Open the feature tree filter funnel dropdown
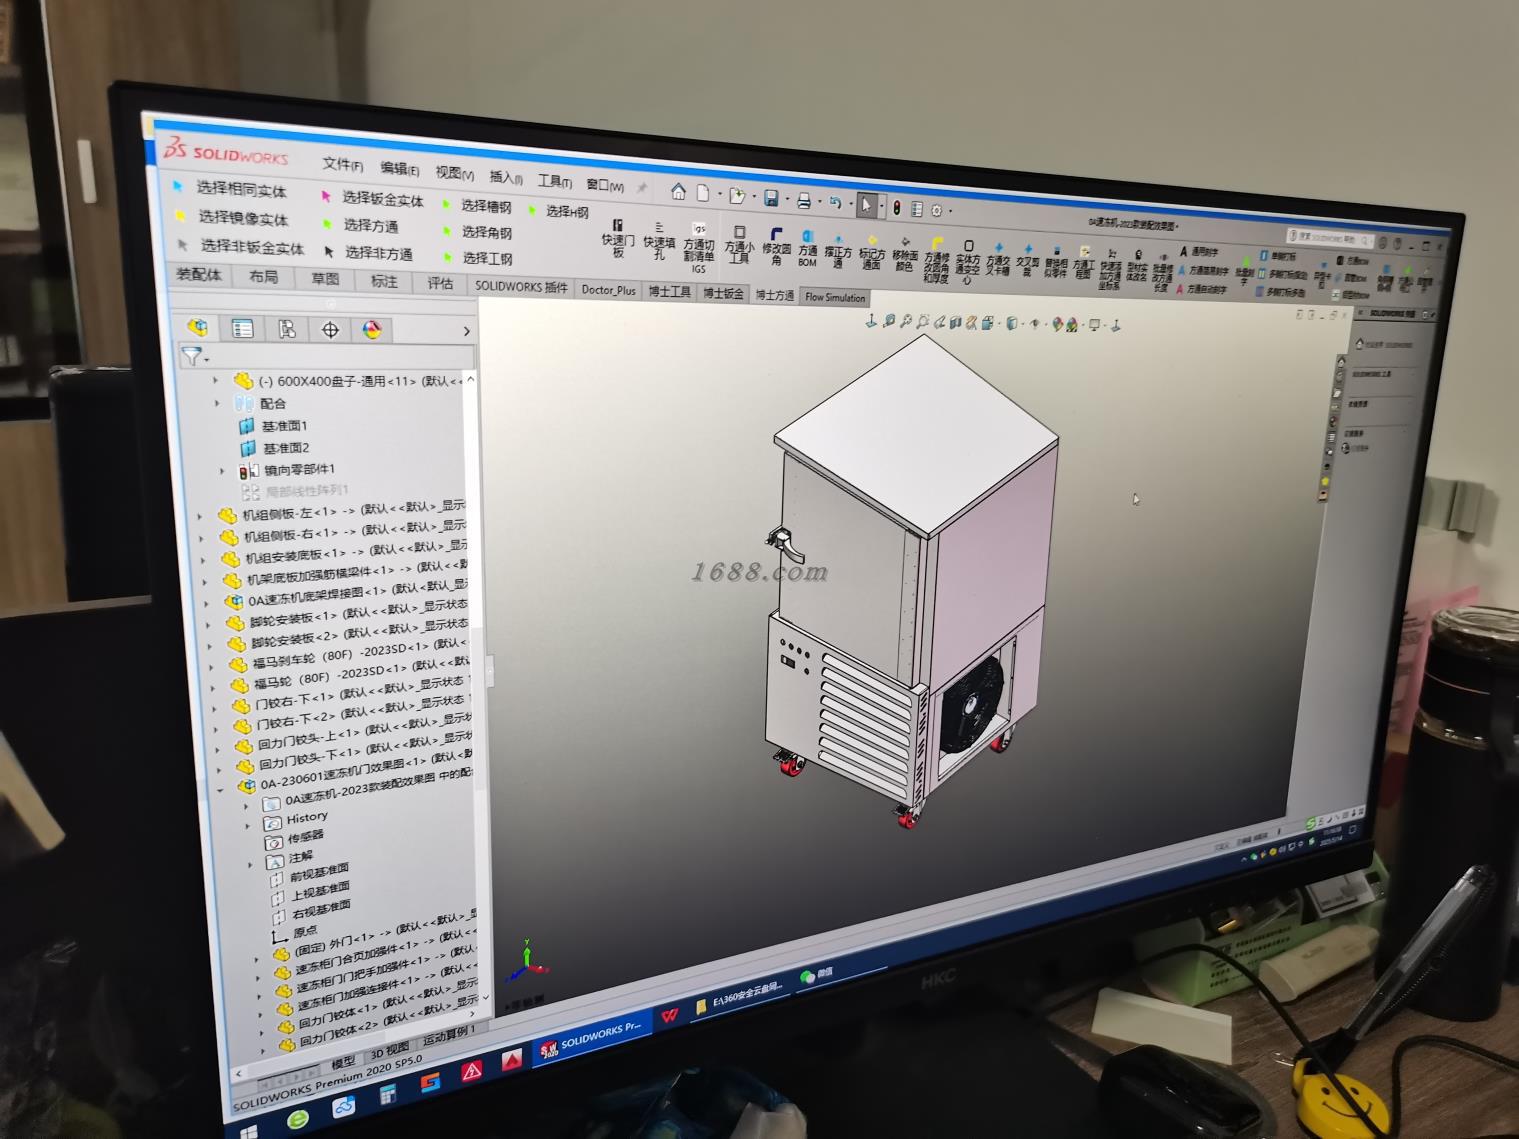The image size is (1519, 1139). coord(194,357)
